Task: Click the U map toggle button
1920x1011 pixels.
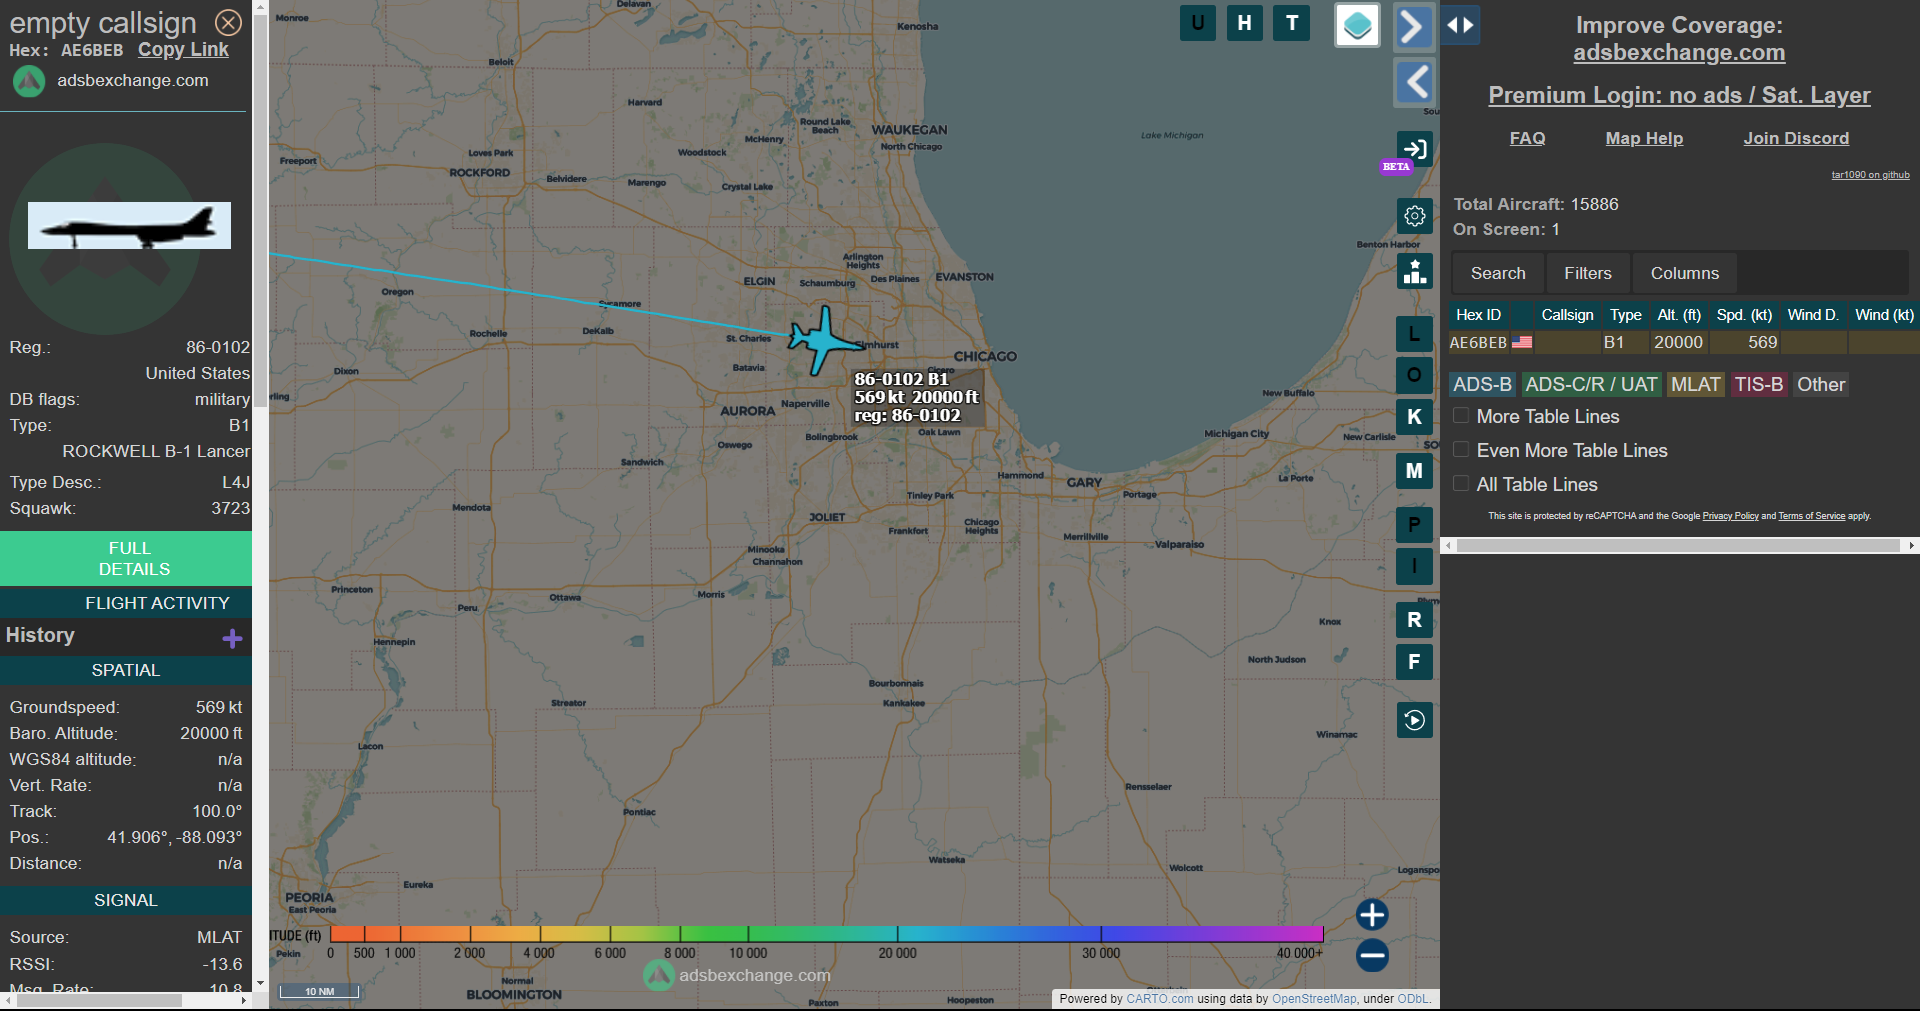Action: (x=1197, y=23)
